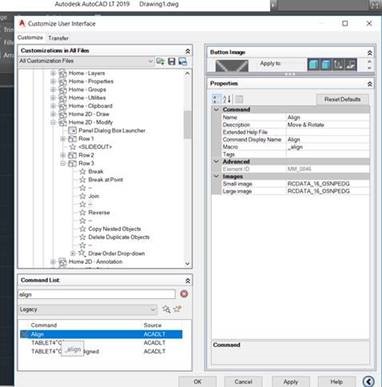
Task: Click the load partial customization file icon
Action: [160, 61]
